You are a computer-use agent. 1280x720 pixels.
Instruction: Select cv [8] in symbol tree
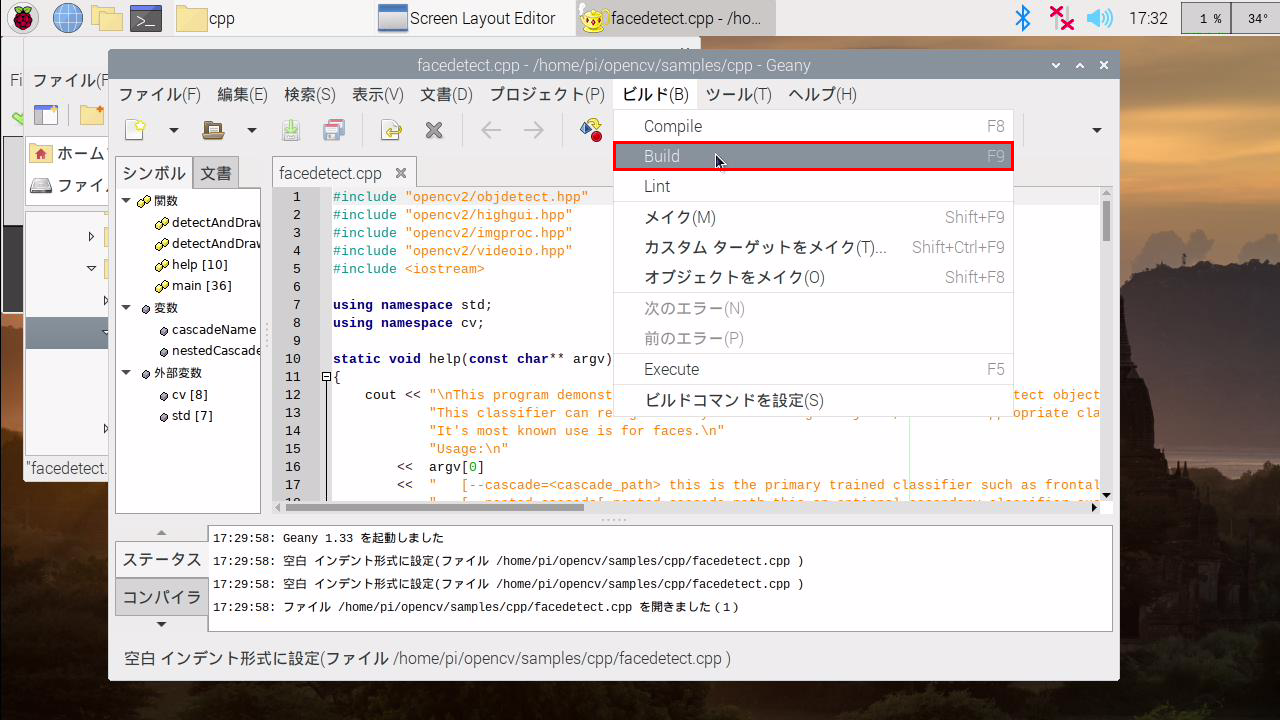click(189, 395)
